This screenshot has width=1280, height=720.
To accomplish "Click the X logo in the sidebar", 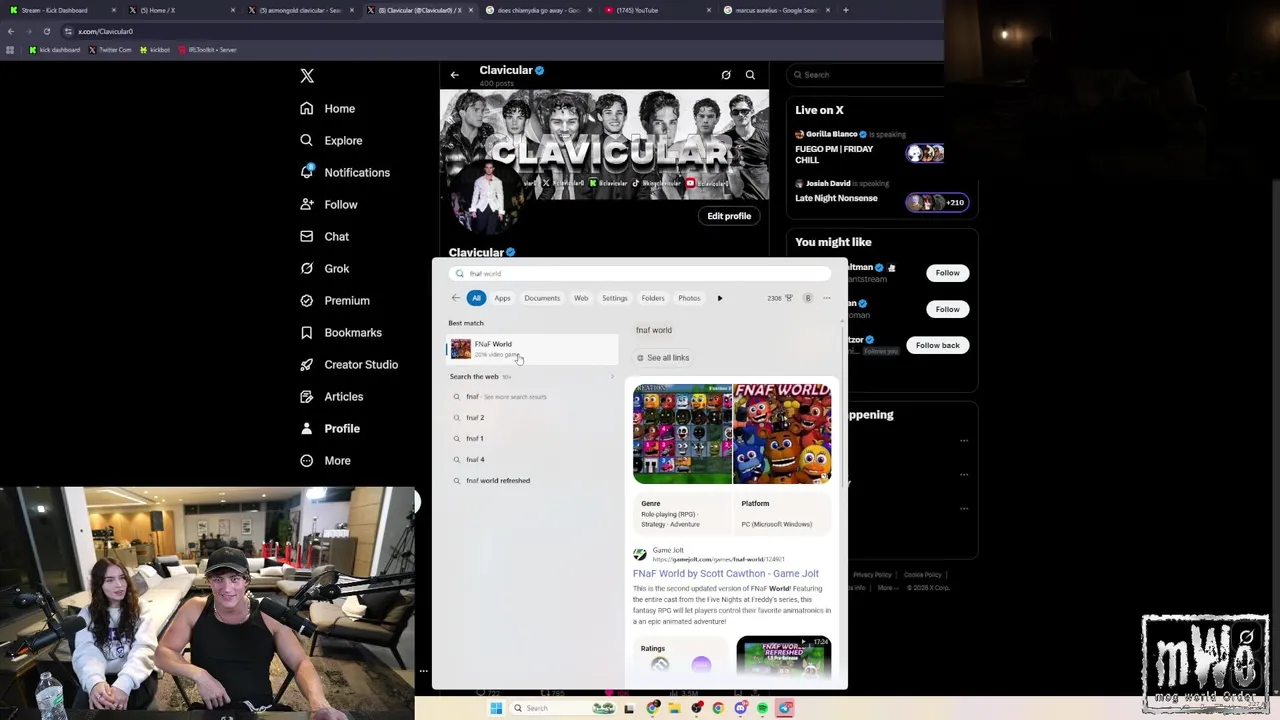I will click(x=307, y=76).
